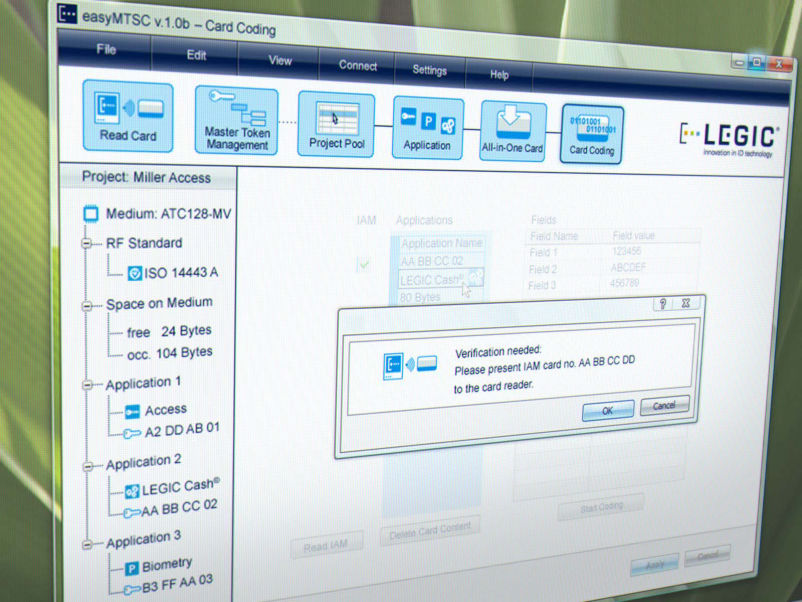Screen dimensions: 802x602
Task: Open the File menu
Action: click(x=106, y=49)
